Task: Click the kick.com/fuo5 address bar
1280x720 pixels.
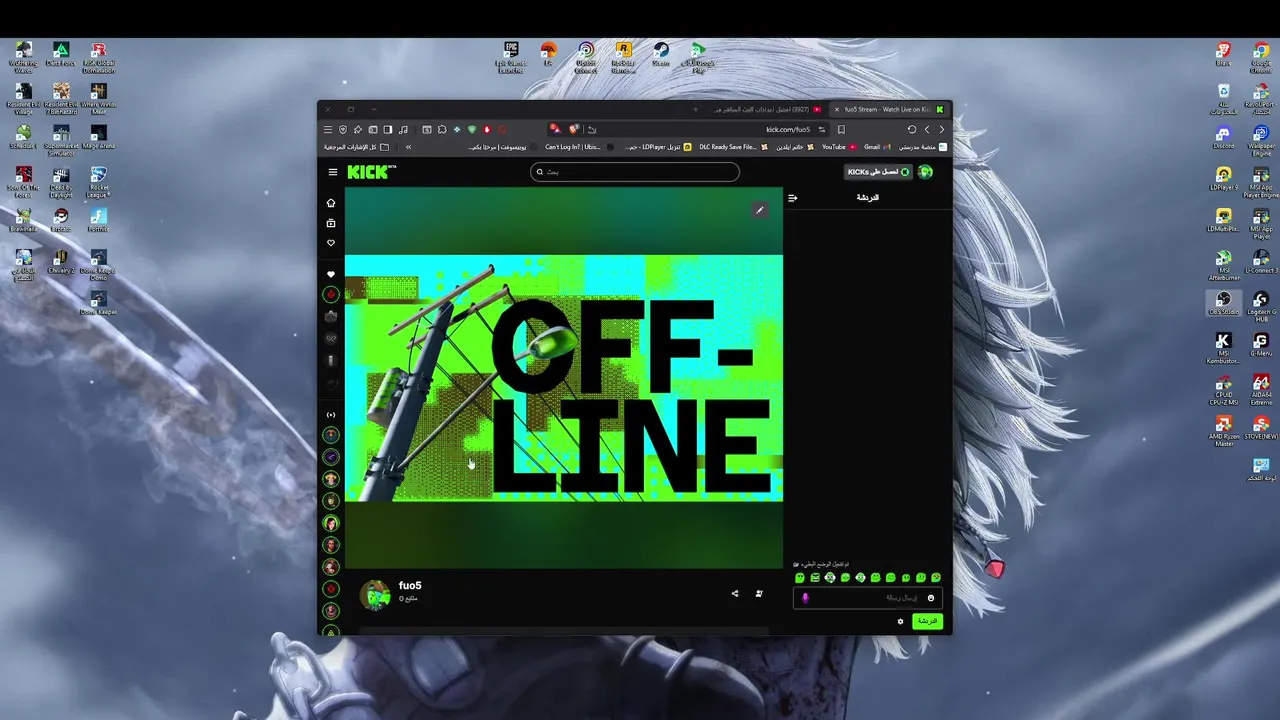Action: tap(788, 129)
